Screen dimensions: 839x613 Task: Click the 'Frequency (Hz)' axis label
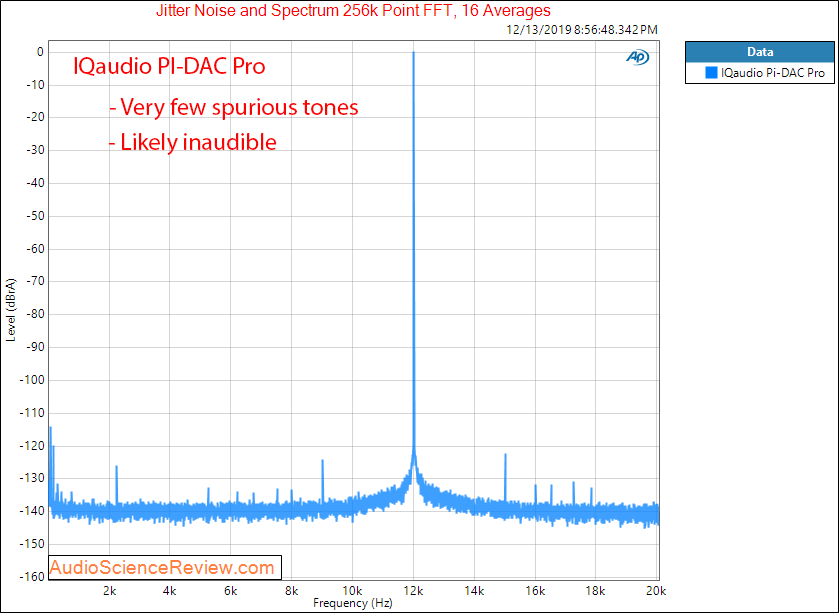[353, 603]
